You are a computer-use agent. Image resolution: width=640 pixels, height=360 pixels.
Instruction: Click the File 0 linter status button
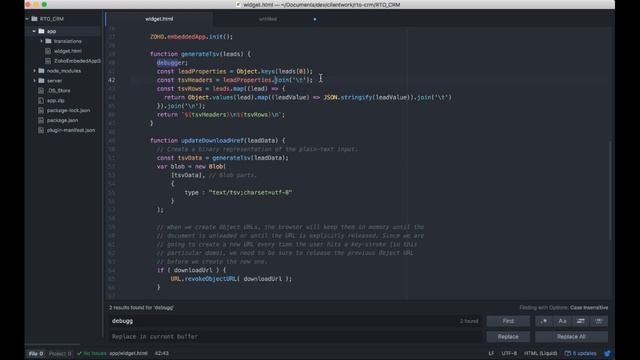[36, 353]
